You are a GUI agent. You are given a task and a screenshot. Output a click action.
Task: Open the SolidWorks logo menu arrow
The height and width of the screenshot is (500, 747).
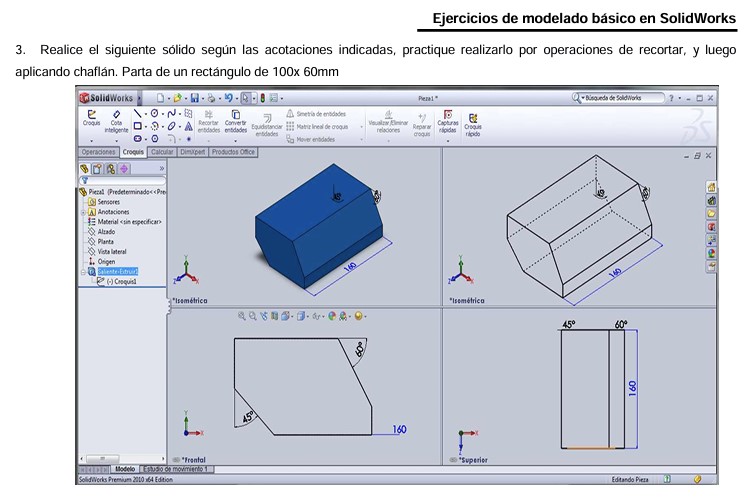pyautogui.click(x=140, y=98)
